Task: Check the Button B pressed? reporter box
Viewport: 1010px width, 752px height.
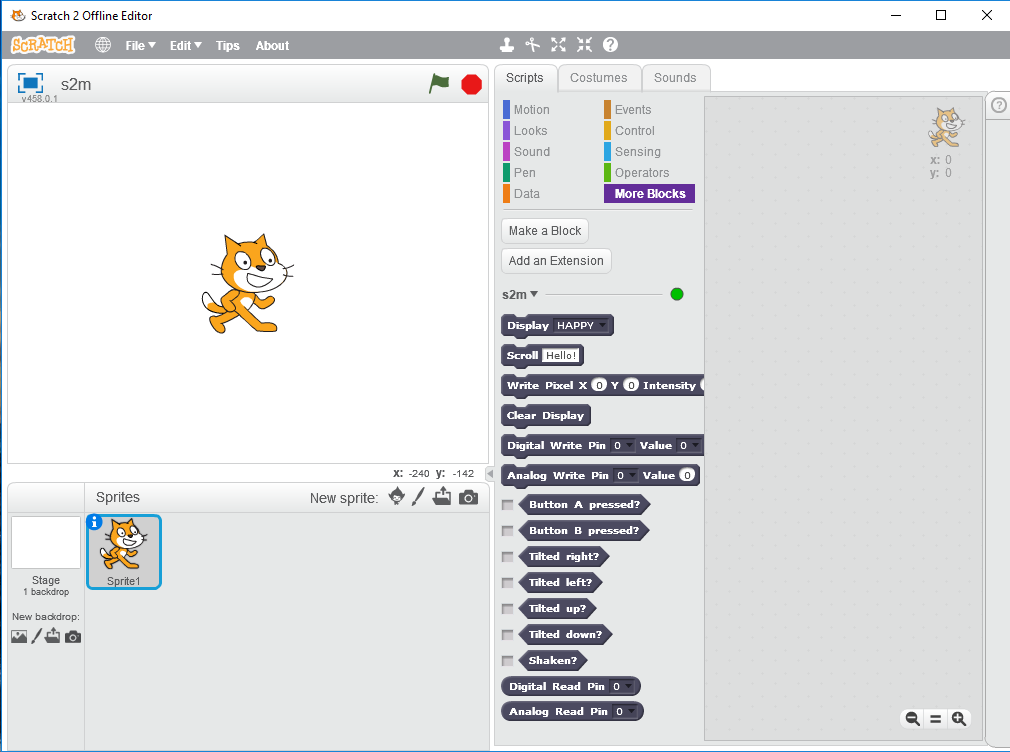Action: click(x=508, y=530)
